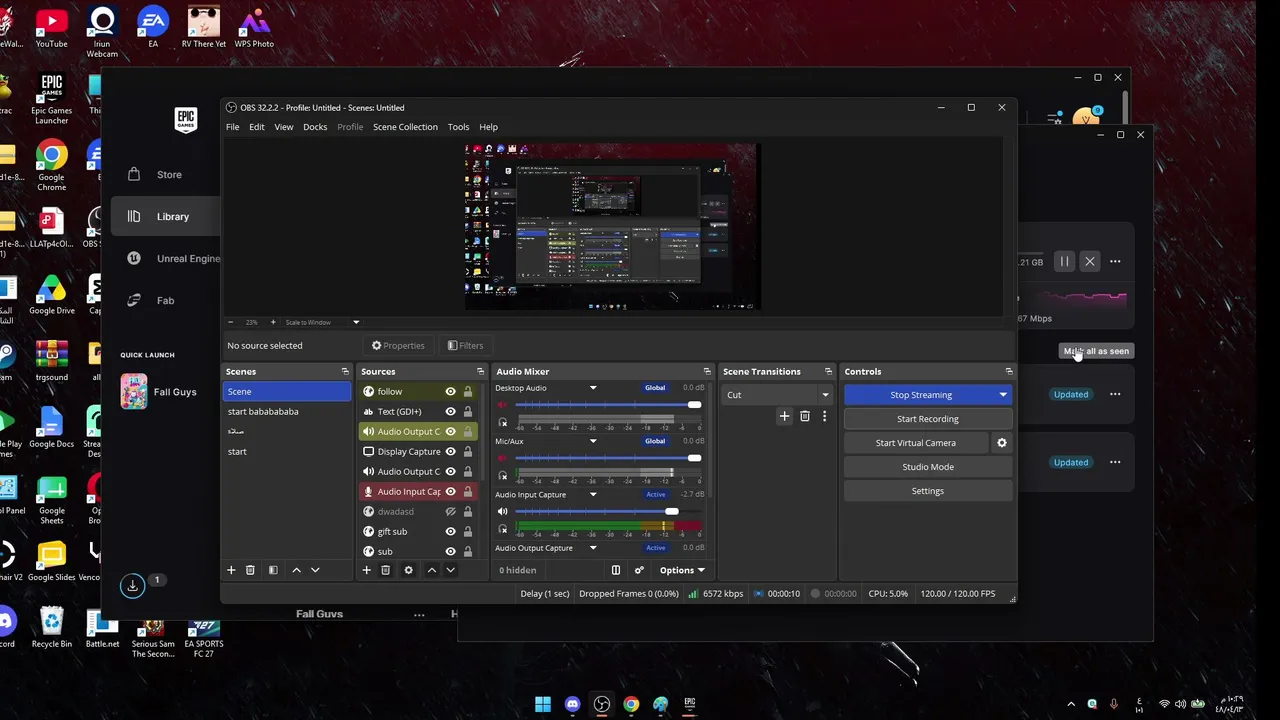Open source properties gear in Sources toolbar
The height and width of the screenshot is (720, 1280).
(x=408, y=570)
